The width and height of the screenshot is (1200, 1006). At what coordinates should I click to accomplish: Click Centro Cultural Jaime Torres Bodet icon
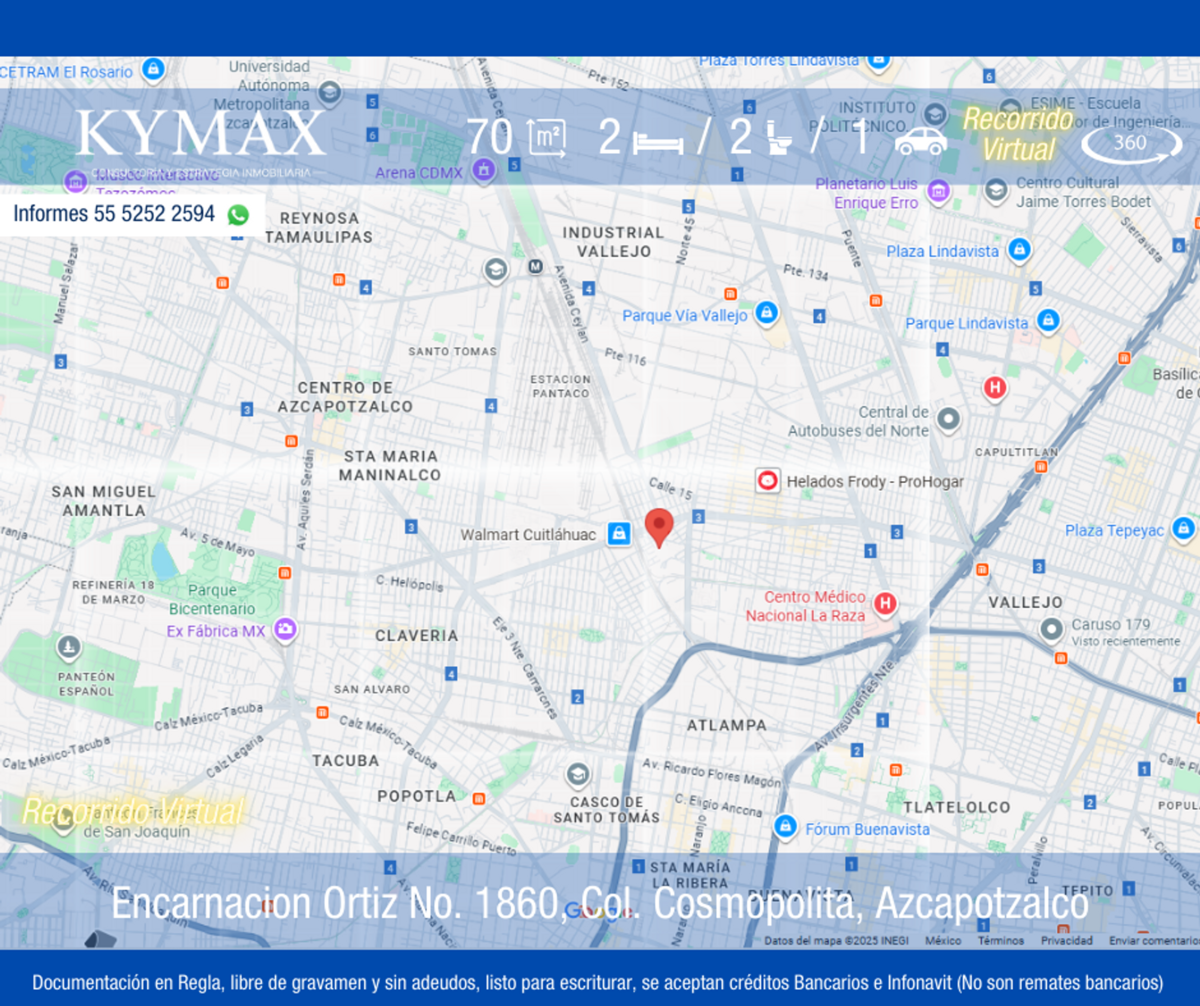996,190
